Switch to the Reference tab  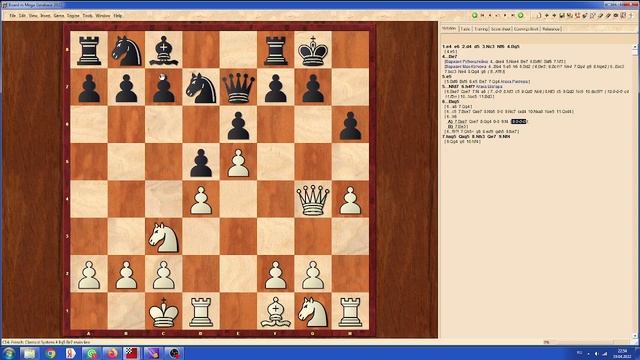tap(551, 29)
